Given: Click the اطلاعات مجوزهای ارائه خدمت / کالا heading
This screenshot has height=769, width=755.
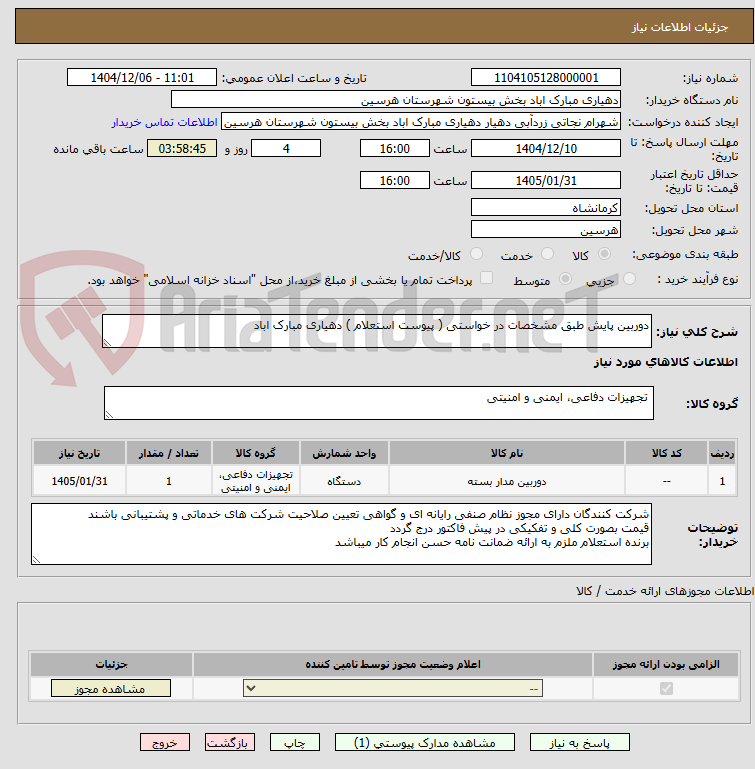Looking at the screenshot, I should click(x=665, y=591).
